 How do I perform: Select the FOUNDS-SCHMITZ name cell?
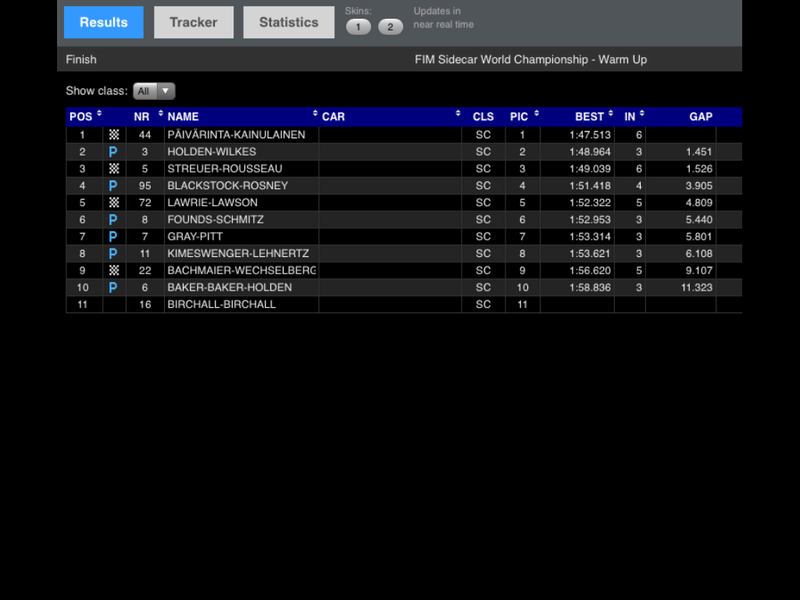(241, 219)
